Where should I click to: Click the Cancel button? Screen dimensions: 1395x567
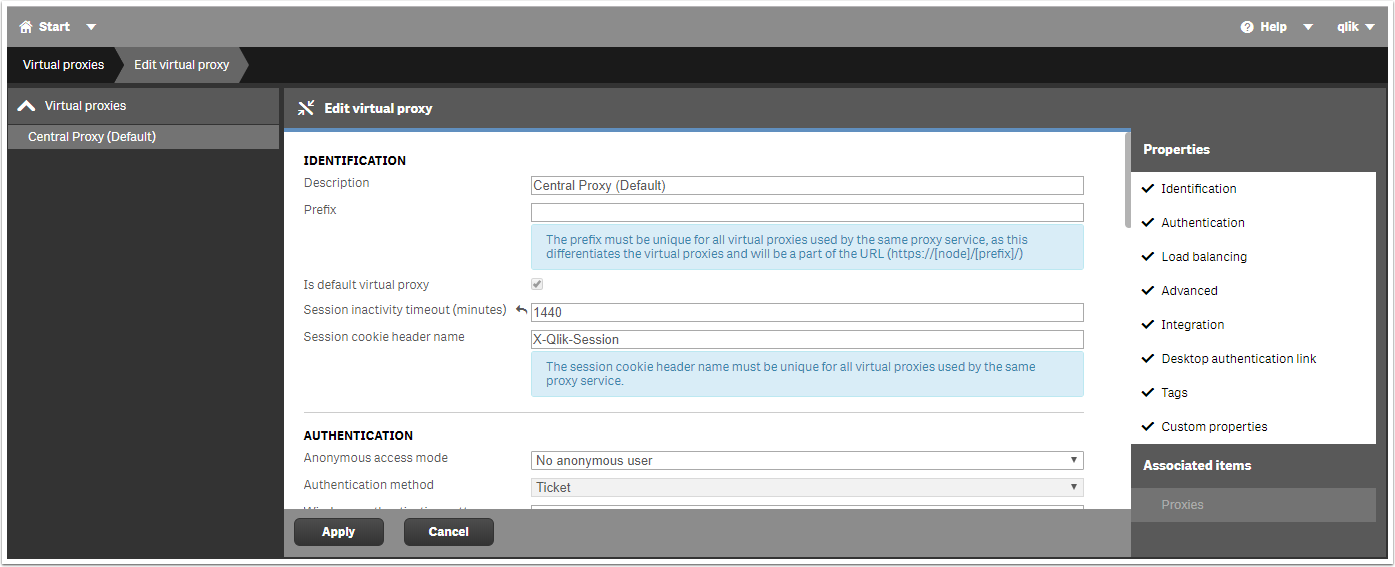pos(448,532)
